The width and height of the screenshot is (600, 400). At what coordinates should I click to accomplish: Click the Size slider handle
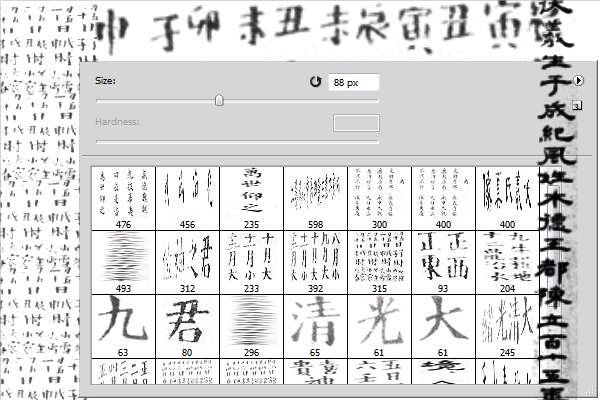[x=219, y=100]
